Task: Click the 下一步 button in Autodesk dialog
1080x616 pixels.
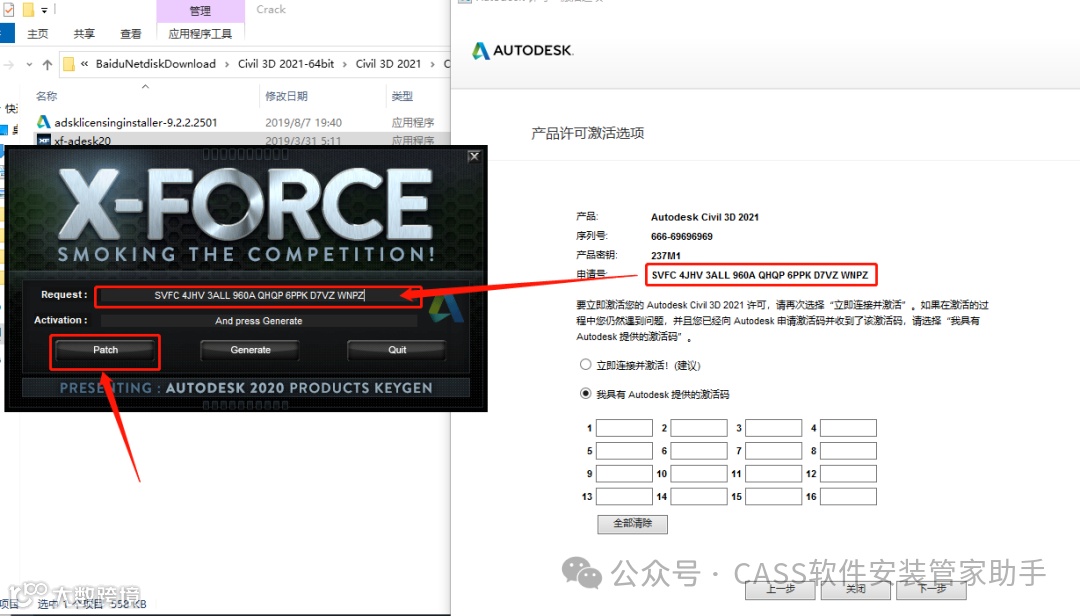Action: coord(931,589)
